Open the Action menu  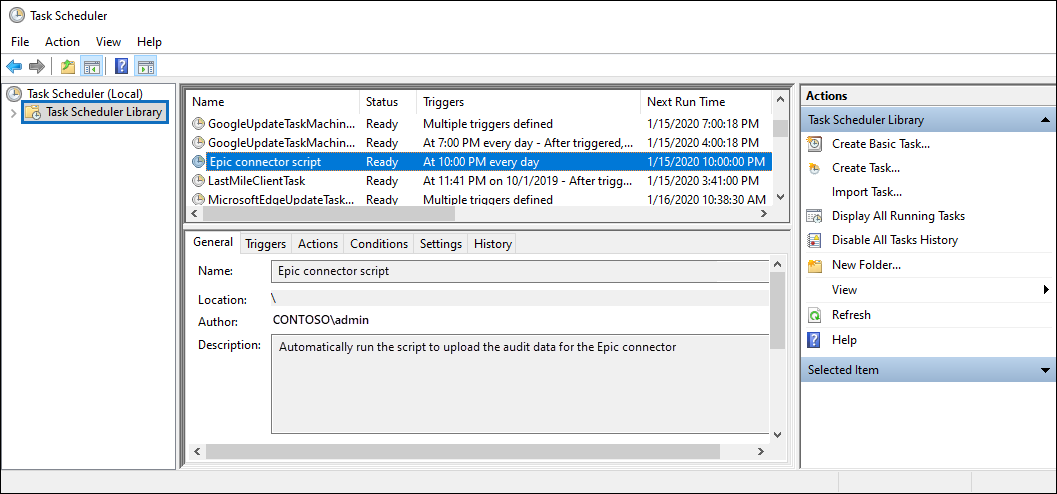[63, 42]
